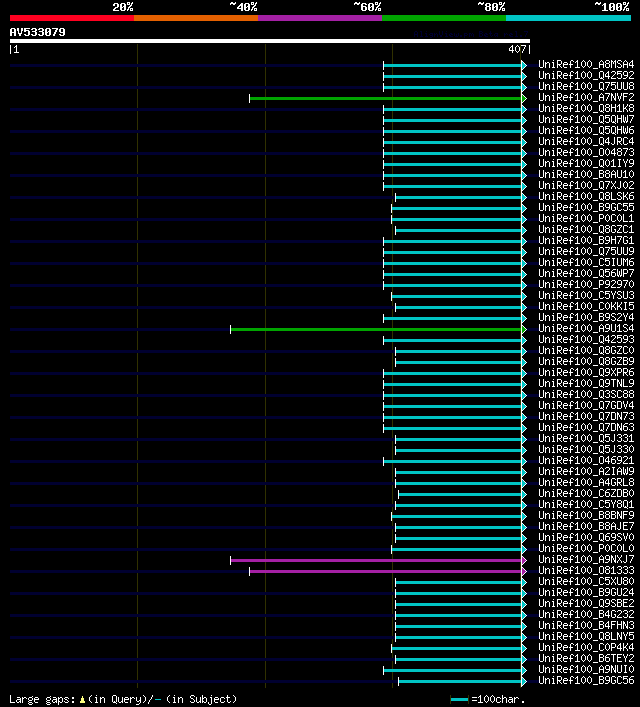This screenshot has height=707, width=640.
Task: Open the UniRef100_Q5QHW7 hit label
Action: pos(586,119)
